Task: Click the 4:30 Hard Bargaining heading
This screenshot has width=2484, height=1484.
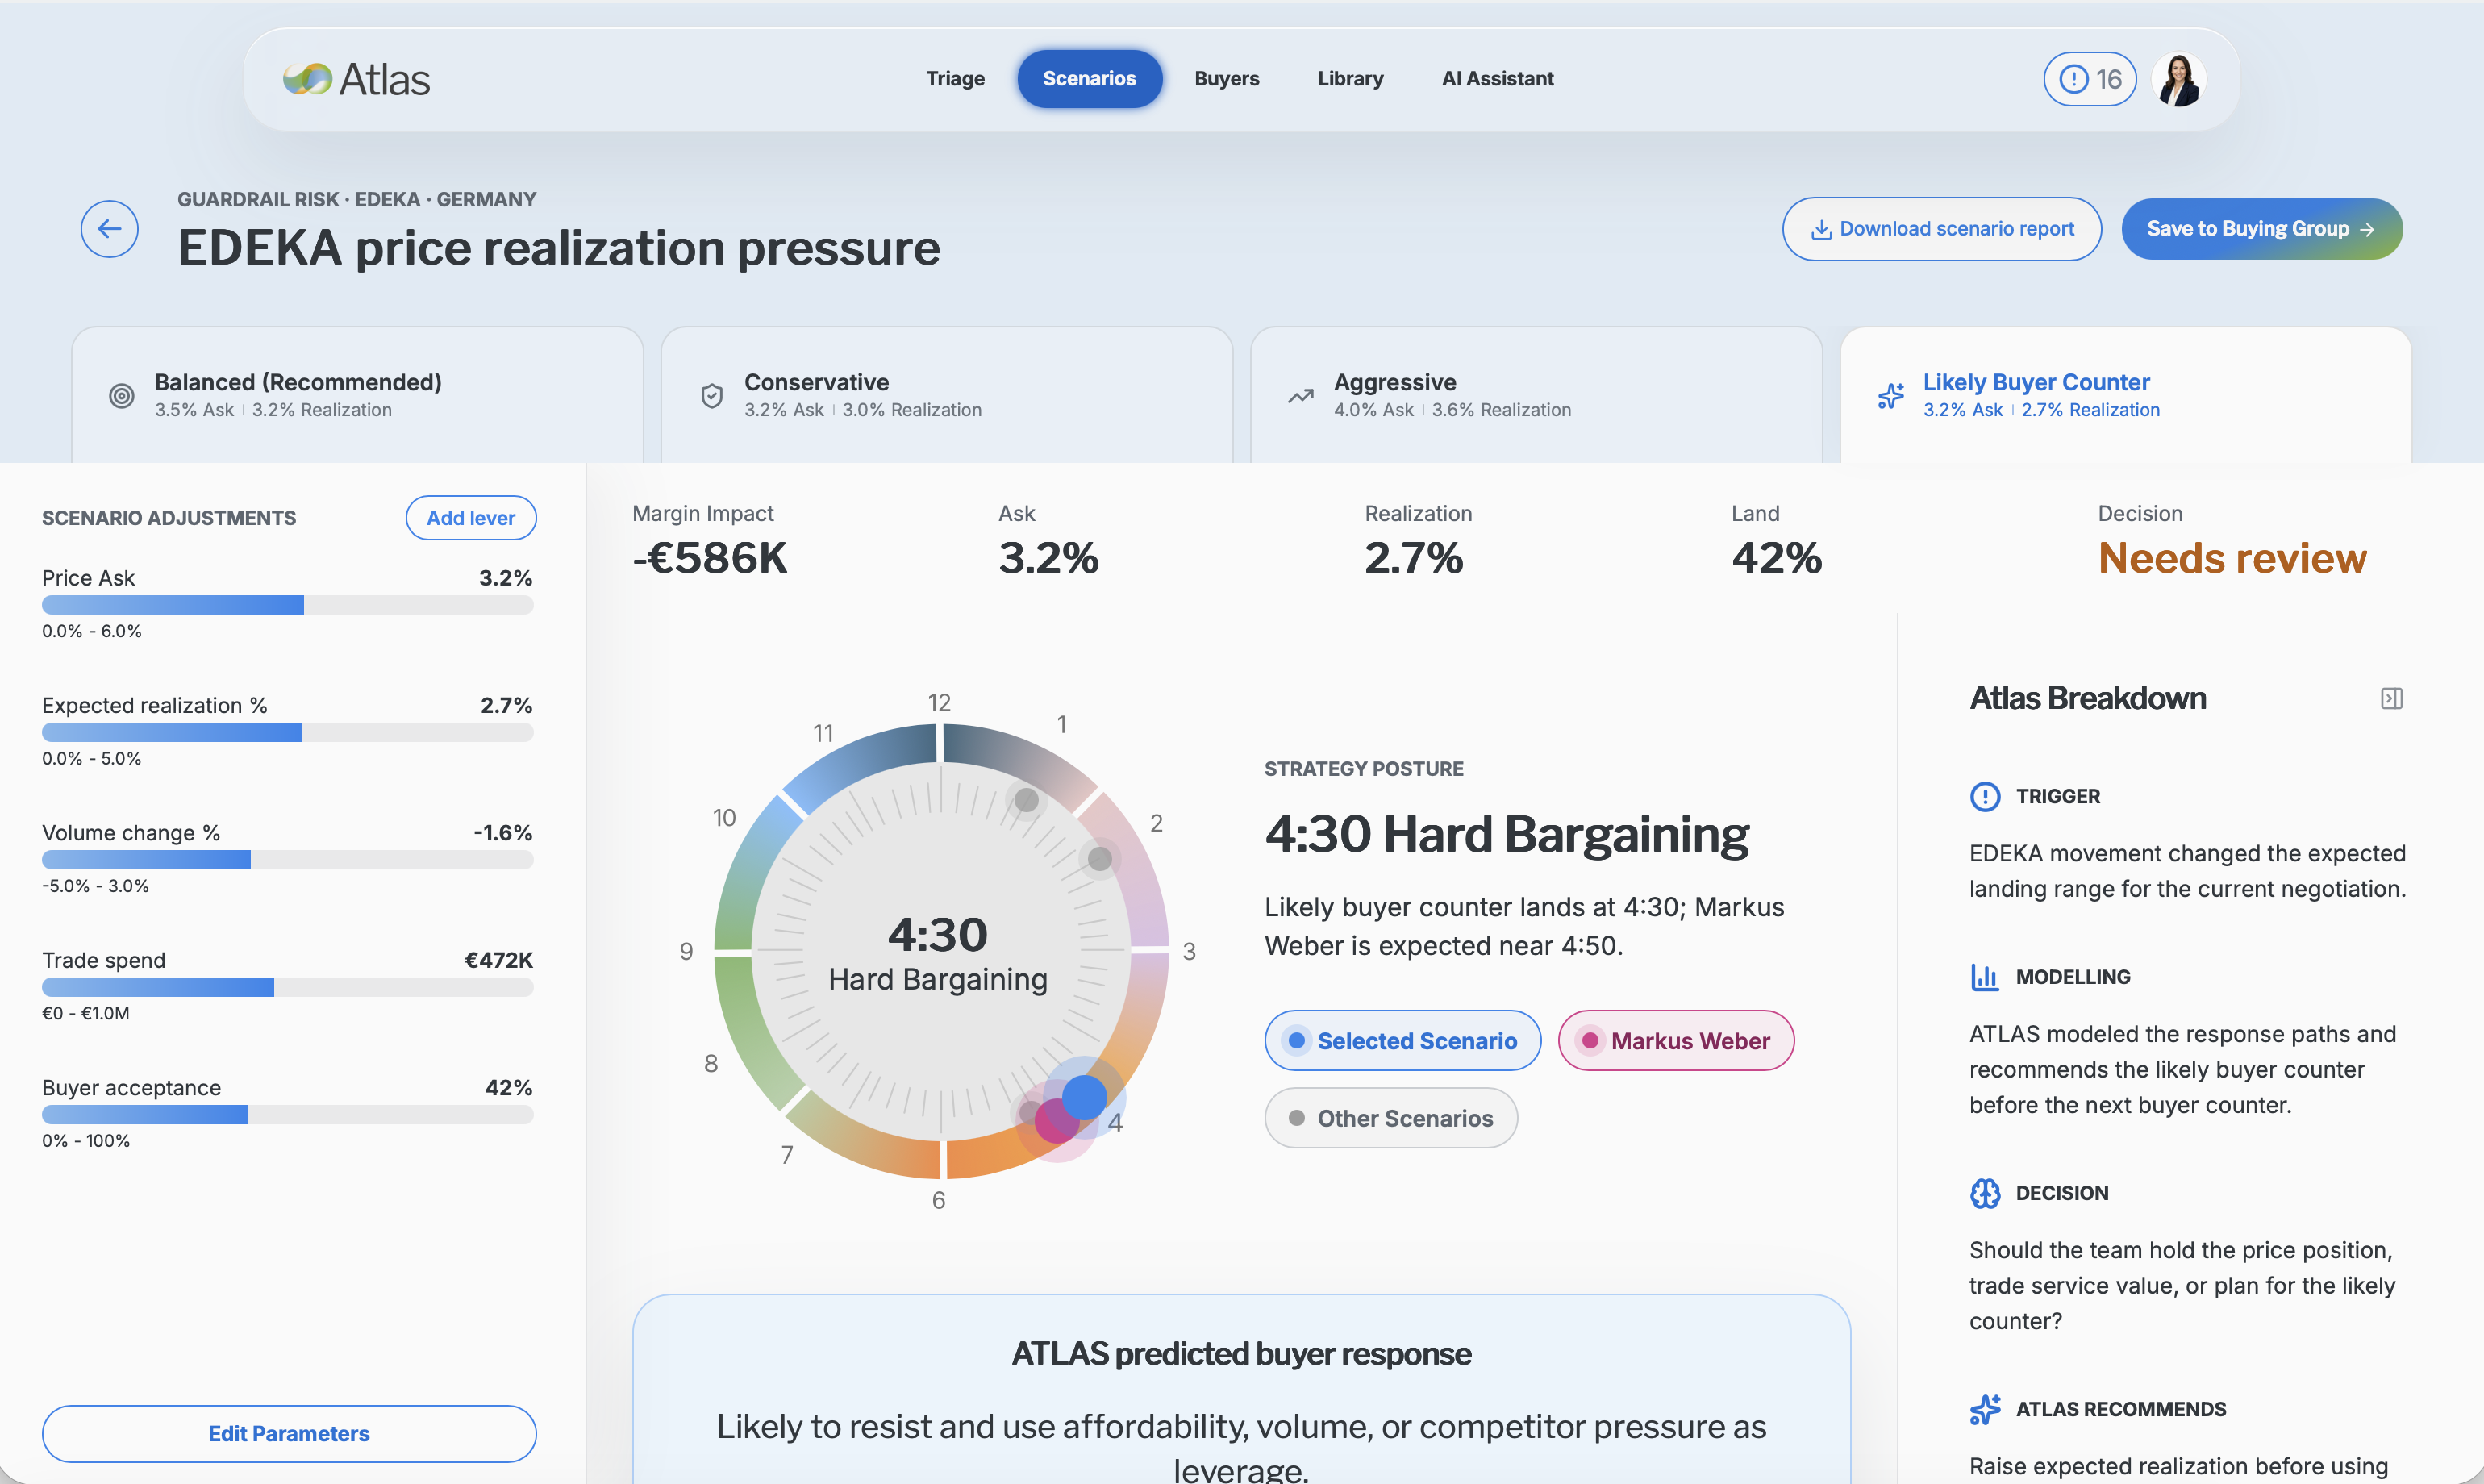Action: 1507,834
